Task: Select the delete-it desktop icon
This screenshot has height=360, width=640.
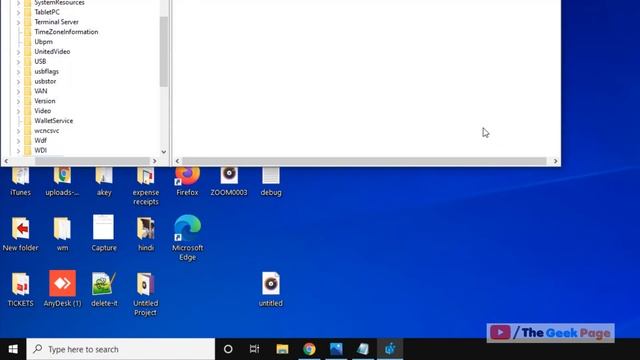Action: [x=104, y=289]
